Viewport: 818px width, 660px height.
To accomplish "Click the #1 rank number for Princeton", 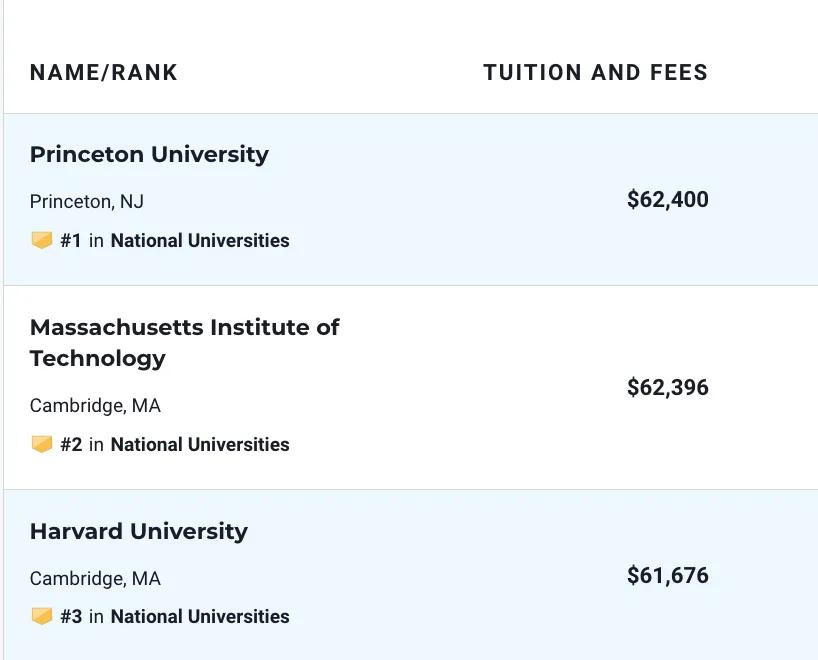I will click(71, 241).
